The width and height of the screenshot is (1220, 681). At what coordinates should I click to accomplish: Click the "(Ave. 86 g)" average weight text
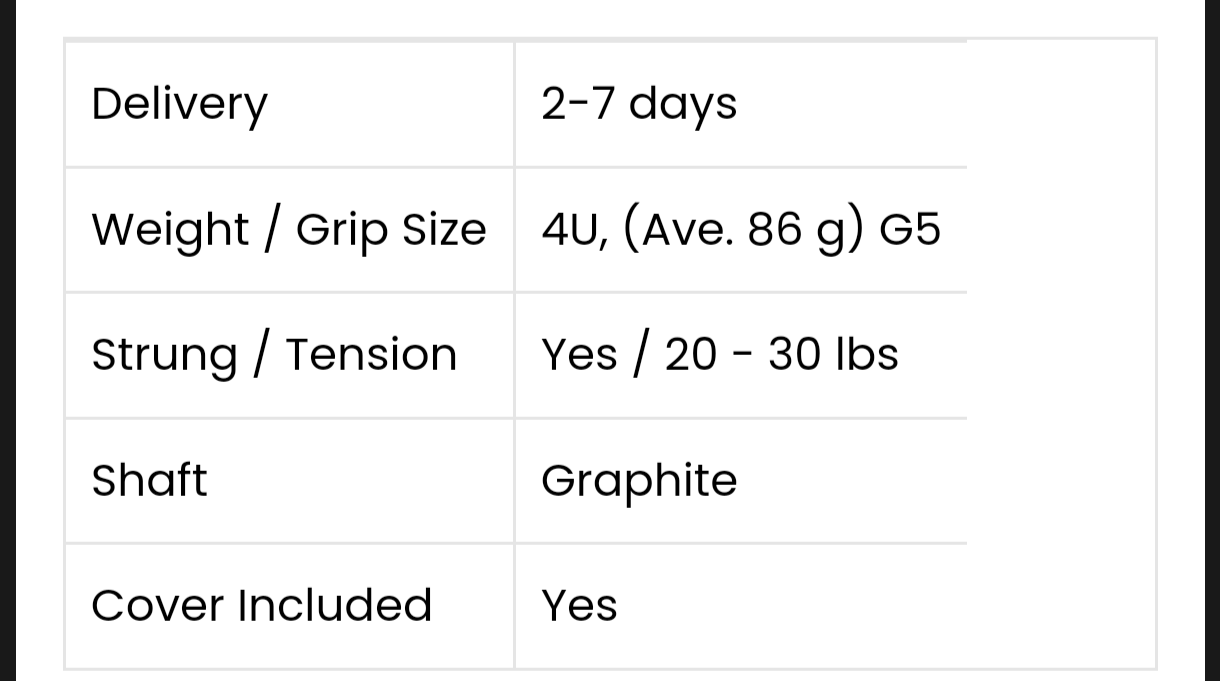742,230
